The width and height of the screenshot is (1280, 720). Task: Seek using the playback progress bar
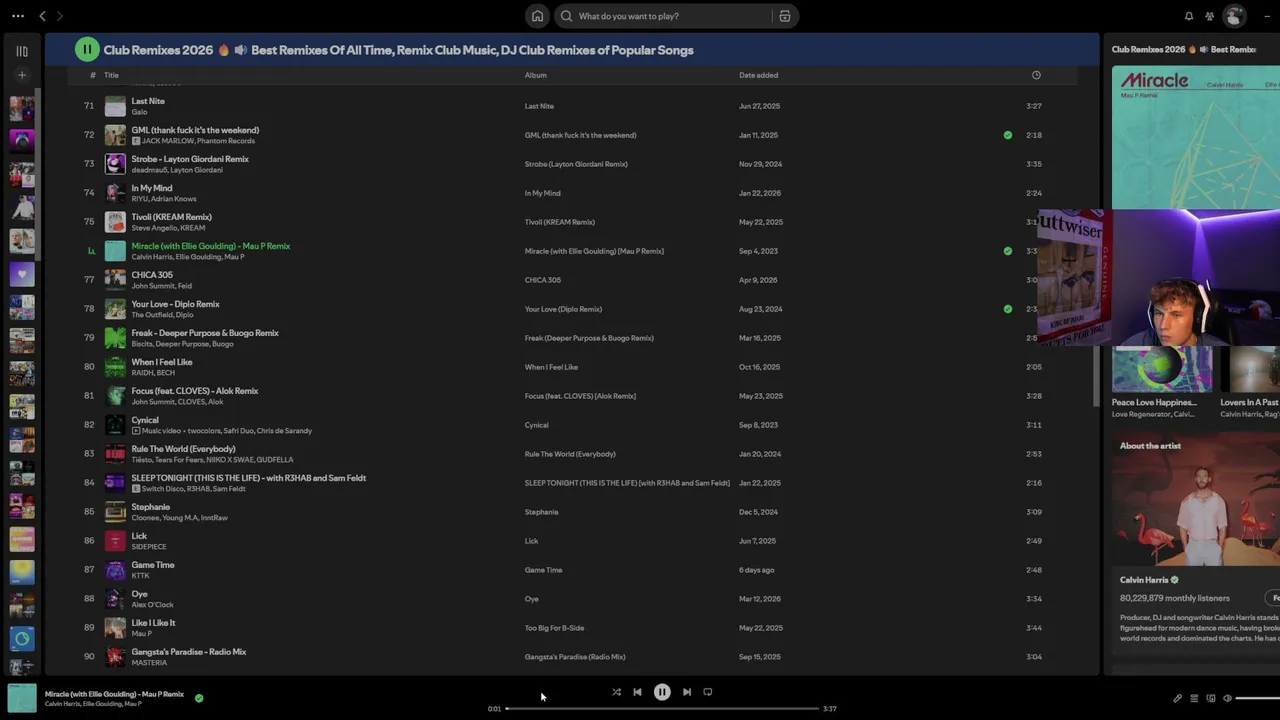click(662, 708)
